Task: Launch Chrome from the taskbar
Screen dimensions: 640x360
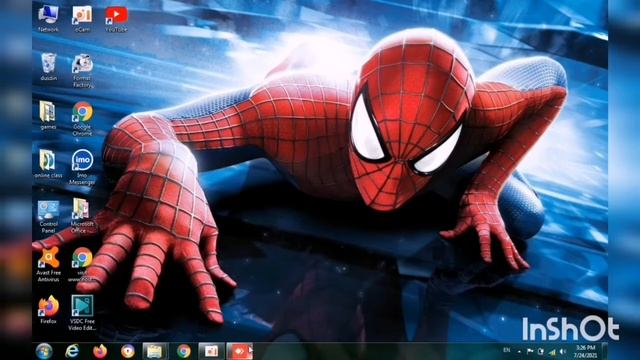Action: coord(183,351)
